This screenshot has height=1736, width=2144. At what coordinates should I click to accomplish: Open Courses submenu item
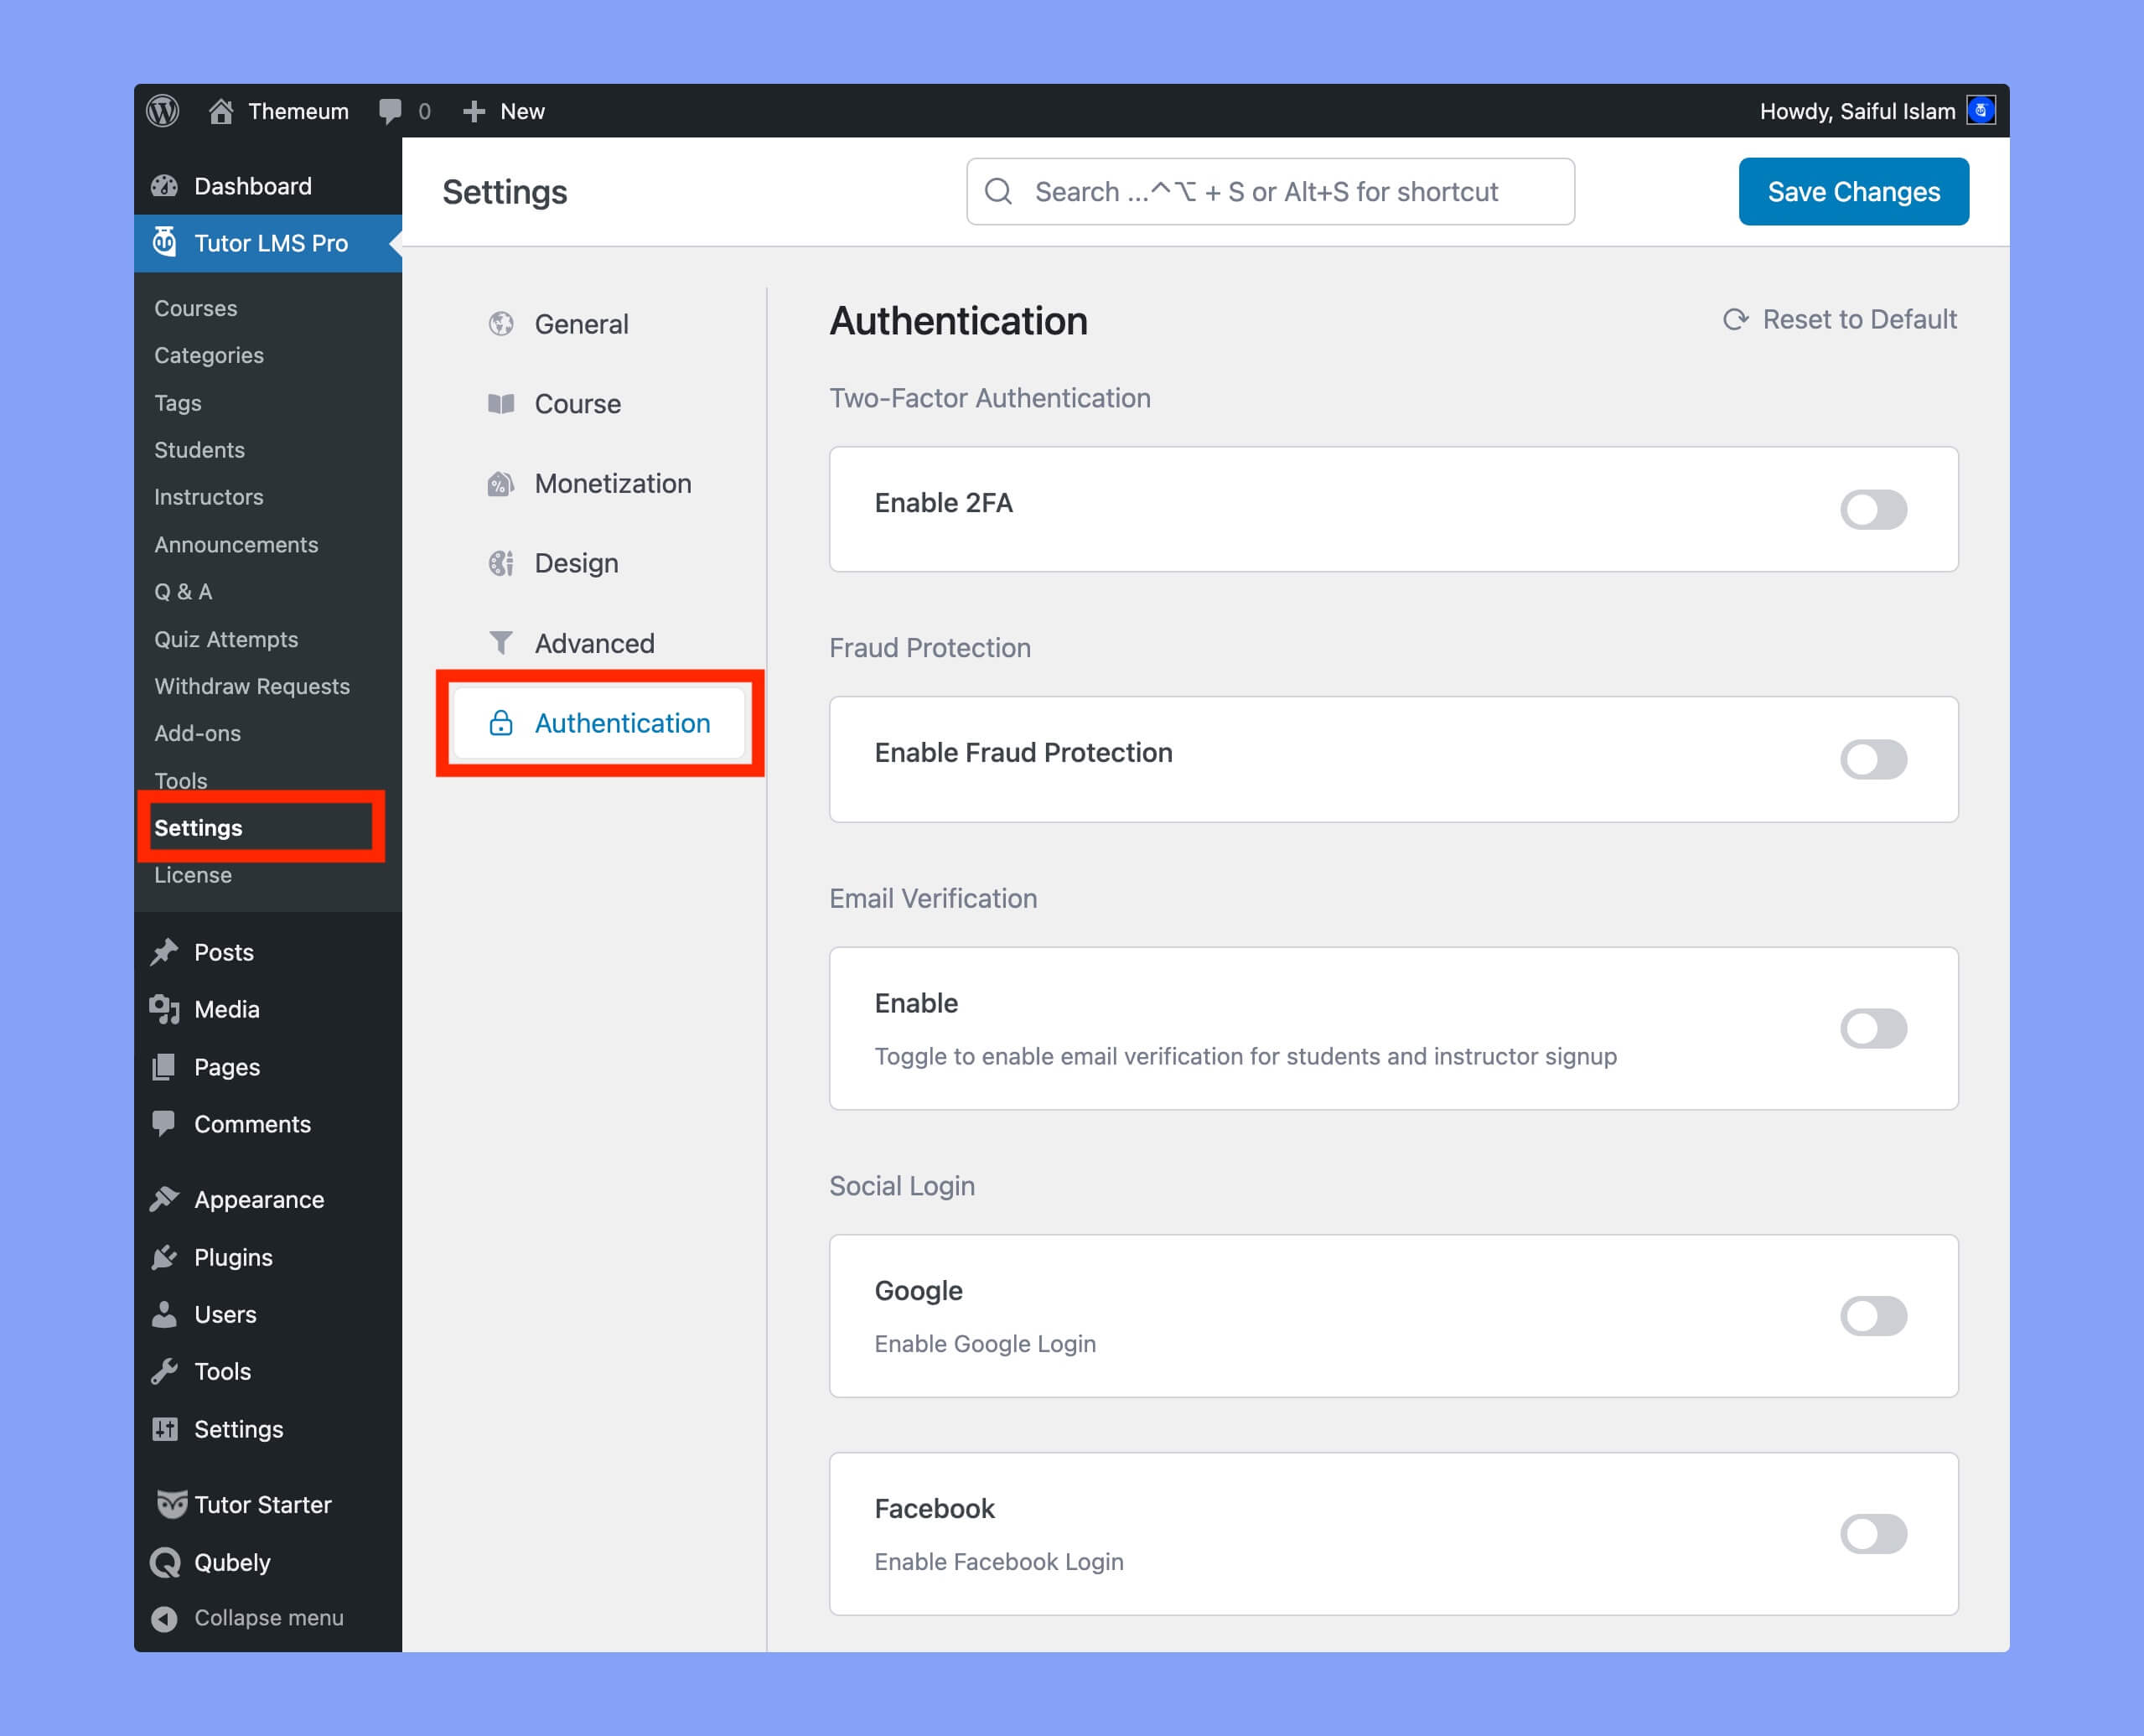[x=195, y=308]
